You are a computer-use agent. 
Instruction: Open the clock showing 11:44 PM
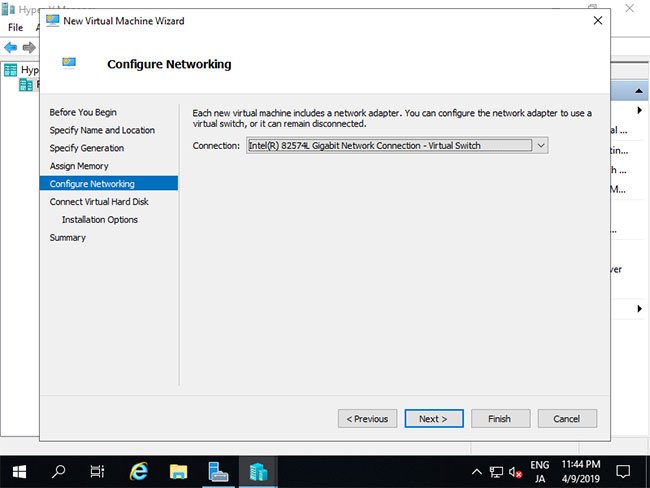[581, 472]
